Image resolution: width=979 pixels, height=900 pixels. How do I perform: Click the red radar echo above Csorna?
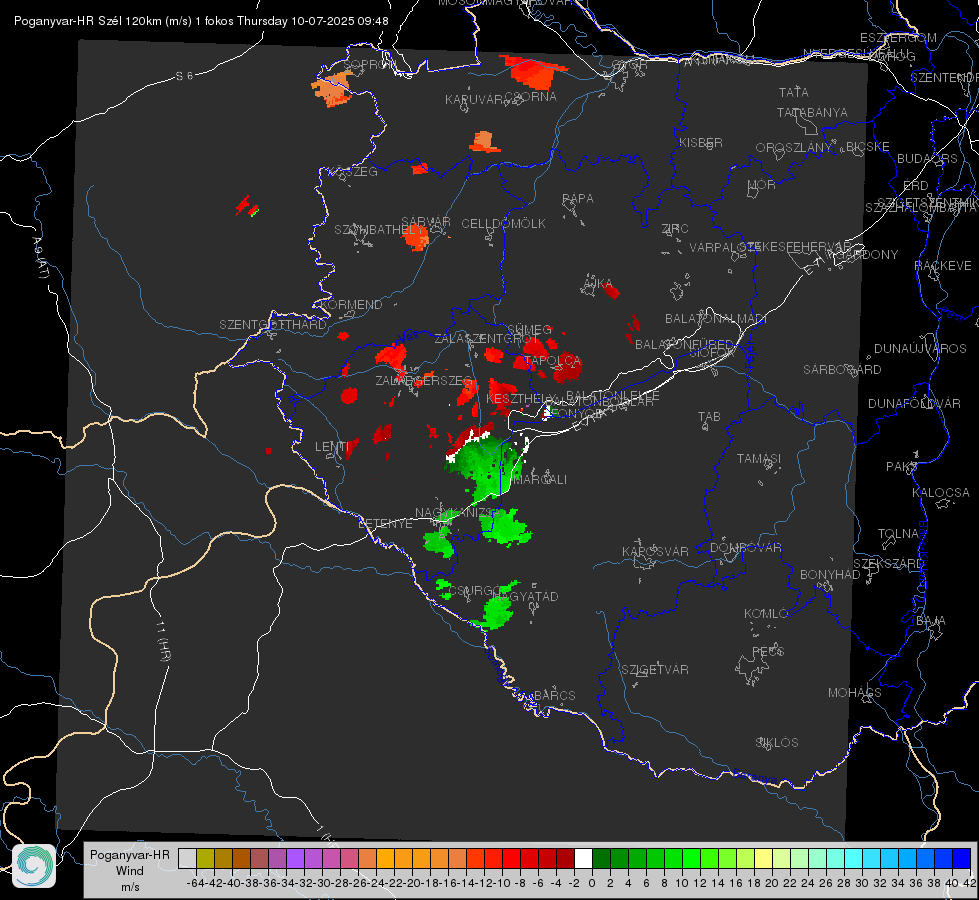[533, 72]
